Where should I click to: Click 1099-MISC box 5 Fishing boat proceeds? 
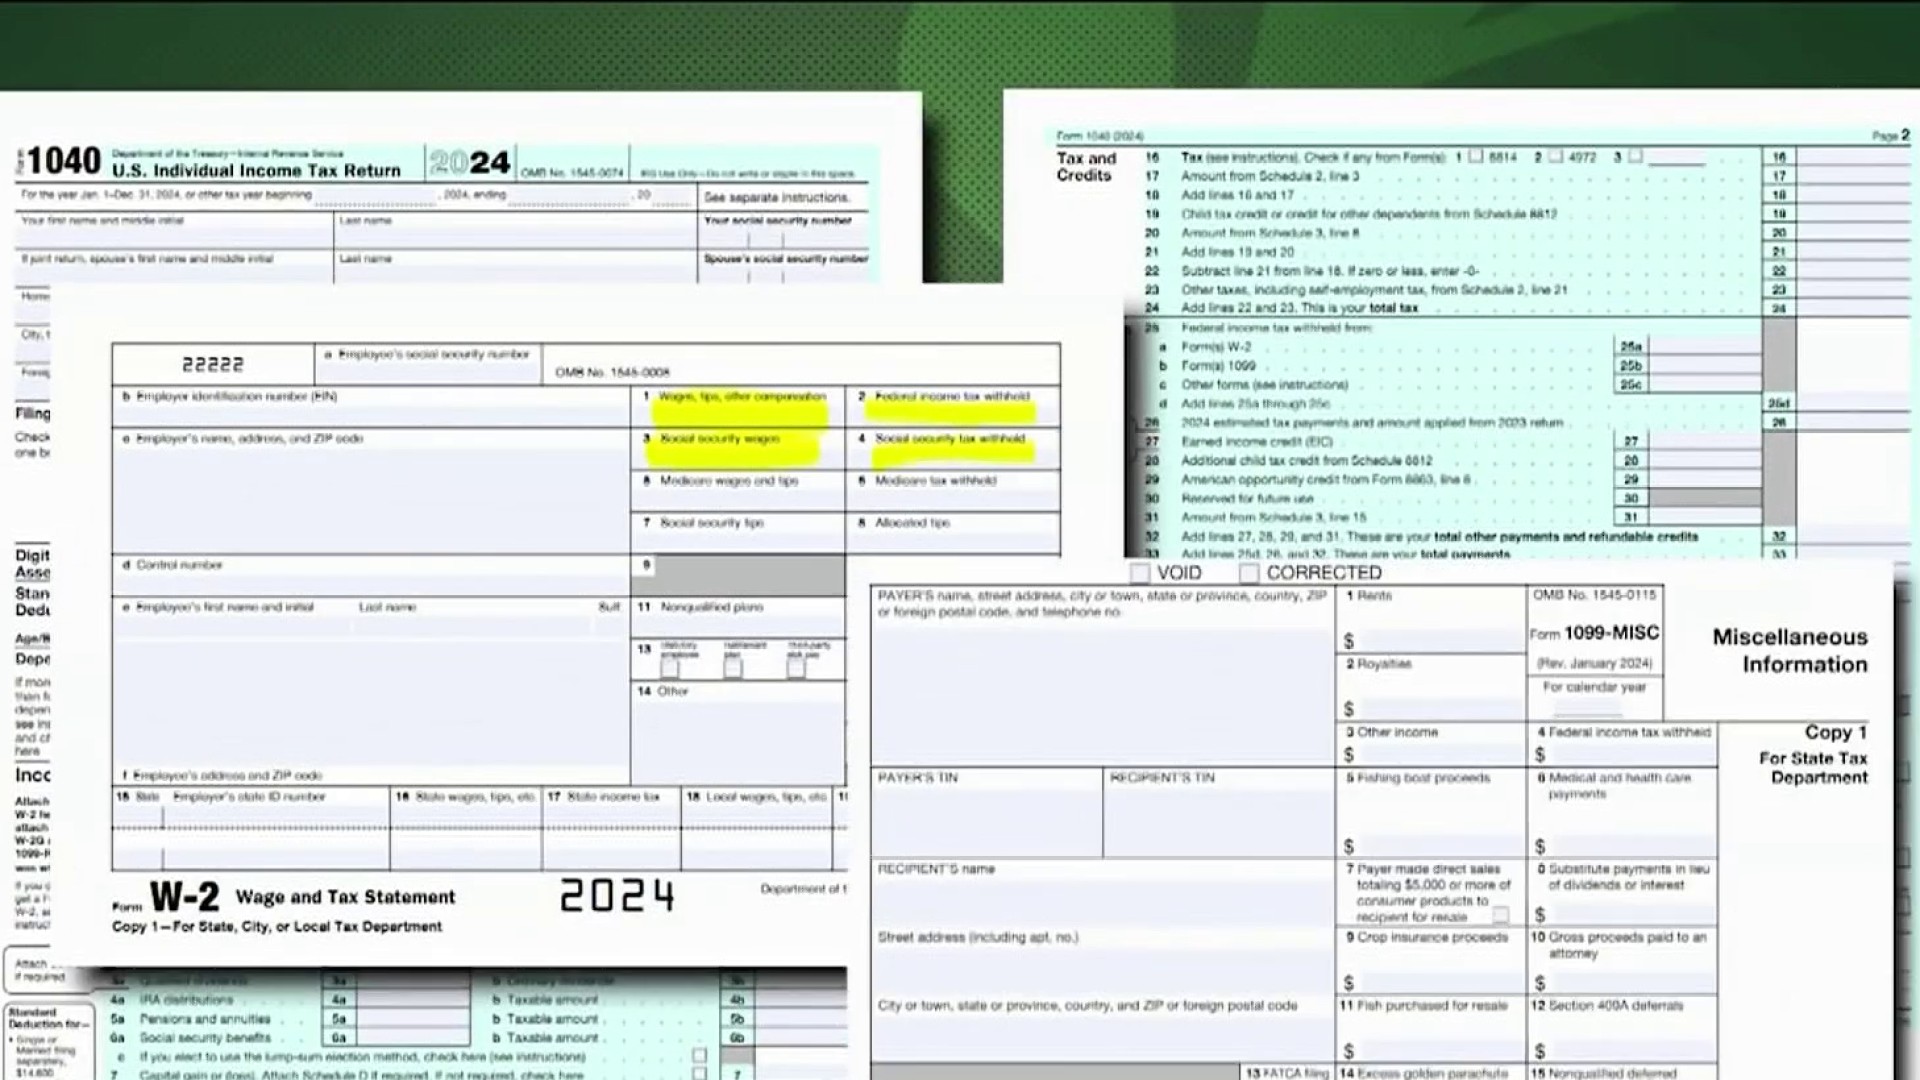tap(1431, 813)
